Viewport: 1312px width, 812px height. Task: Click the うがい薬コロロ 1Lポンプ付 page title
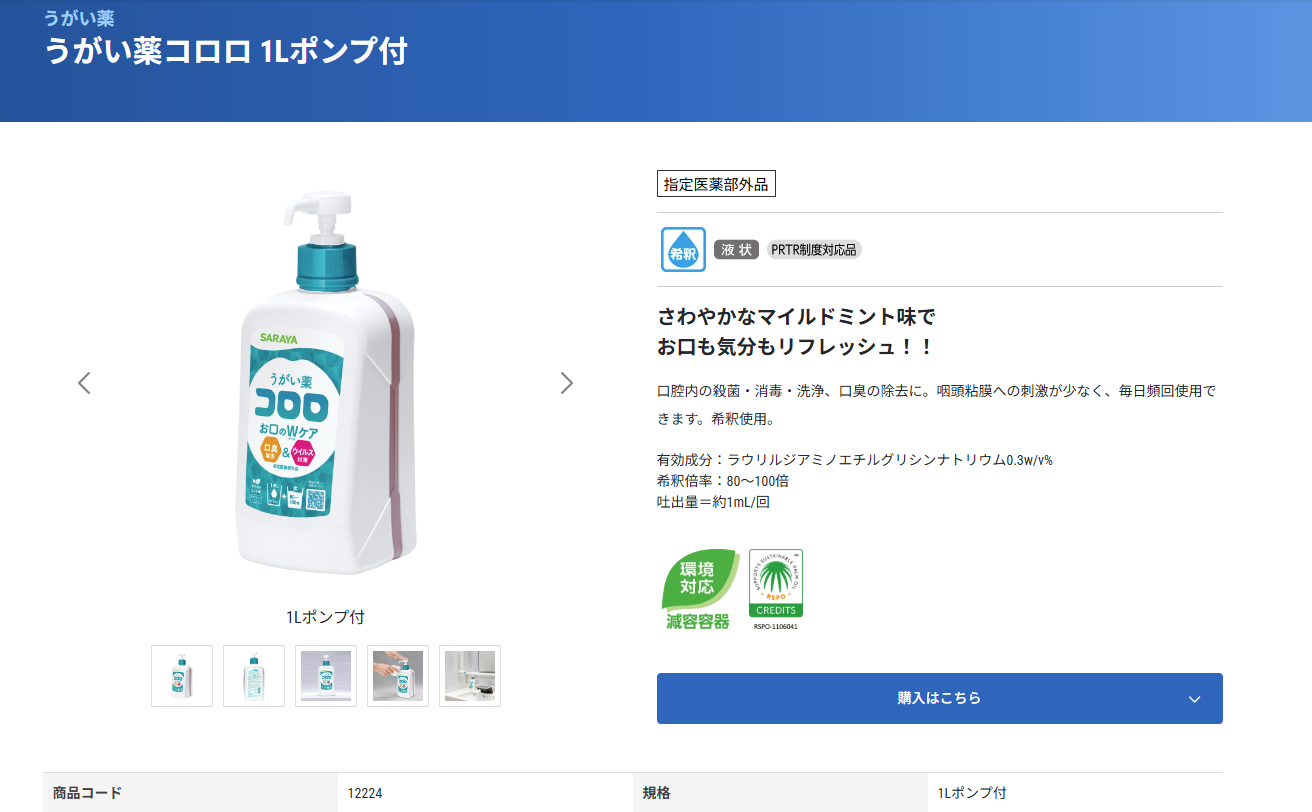226,52
